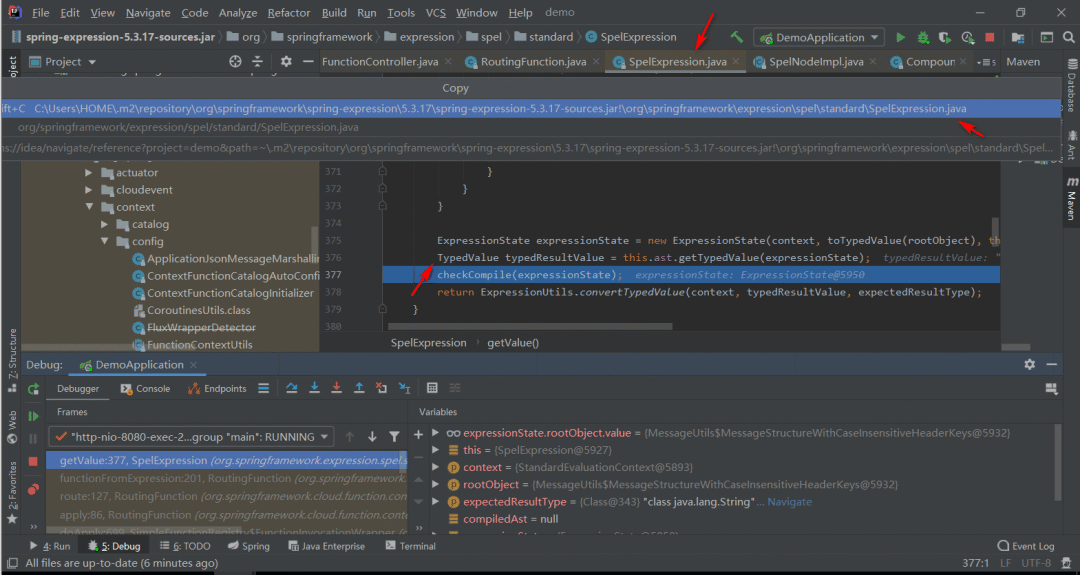Screen dimensions: 1080x575
Task: Close the SpelExpression.java tab
Action: [x=736, y=61]
